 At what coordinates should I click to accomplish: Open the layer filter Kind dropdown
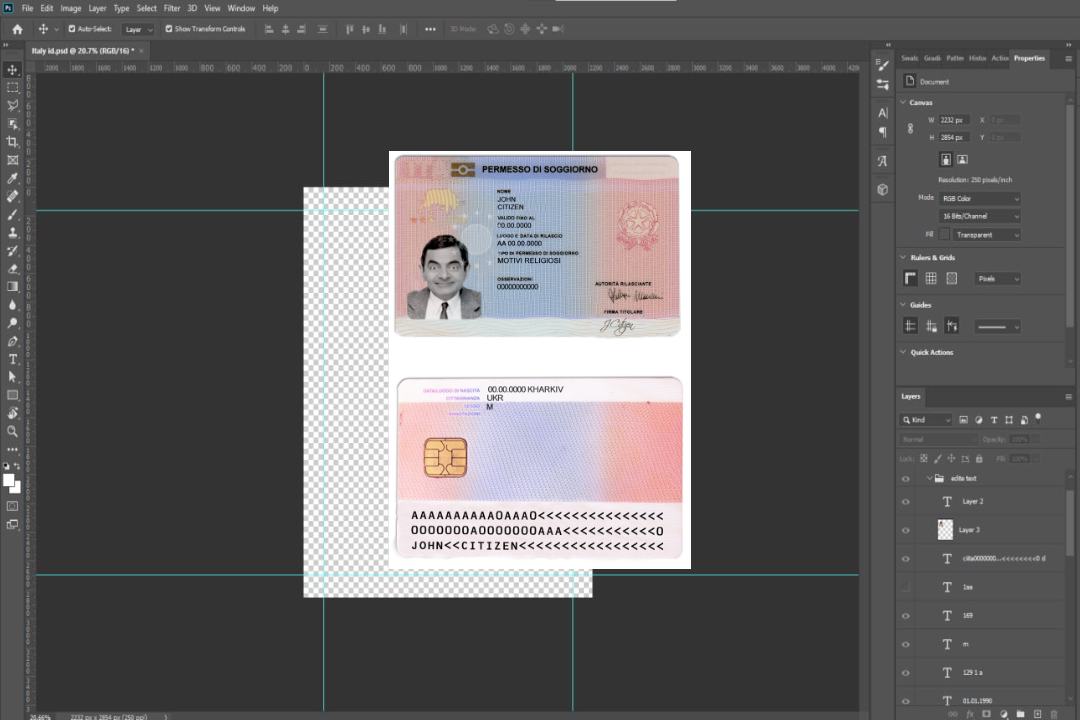tap(926, 420)
